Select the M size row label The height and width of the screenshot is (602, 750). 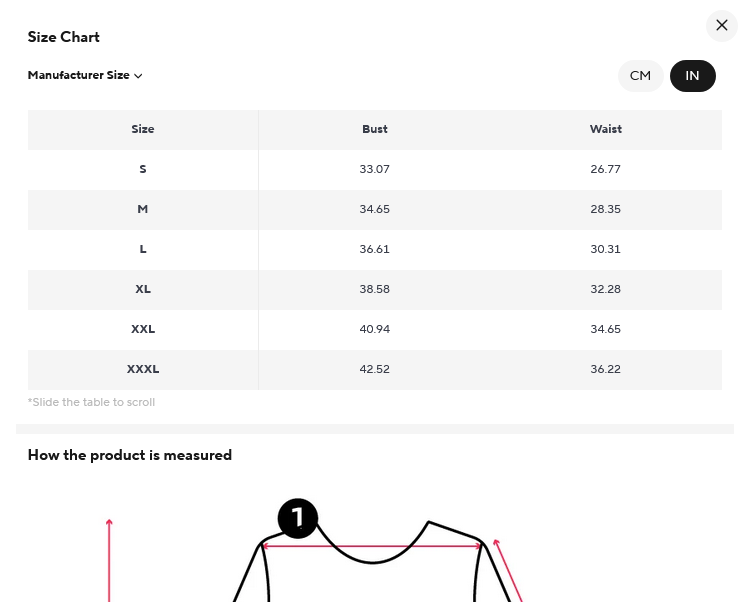click(x=143, y=209)
